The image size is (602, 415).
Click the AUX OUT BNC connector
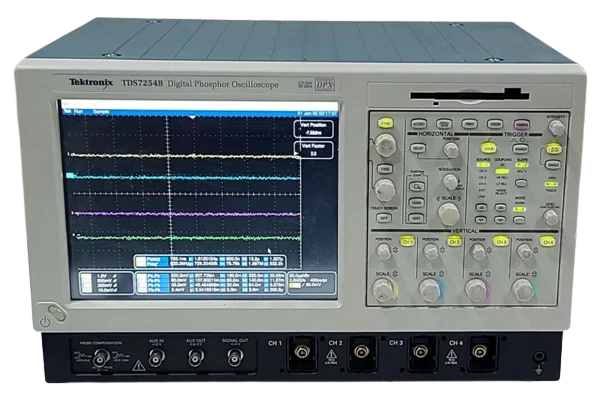(x=196, y=359)
